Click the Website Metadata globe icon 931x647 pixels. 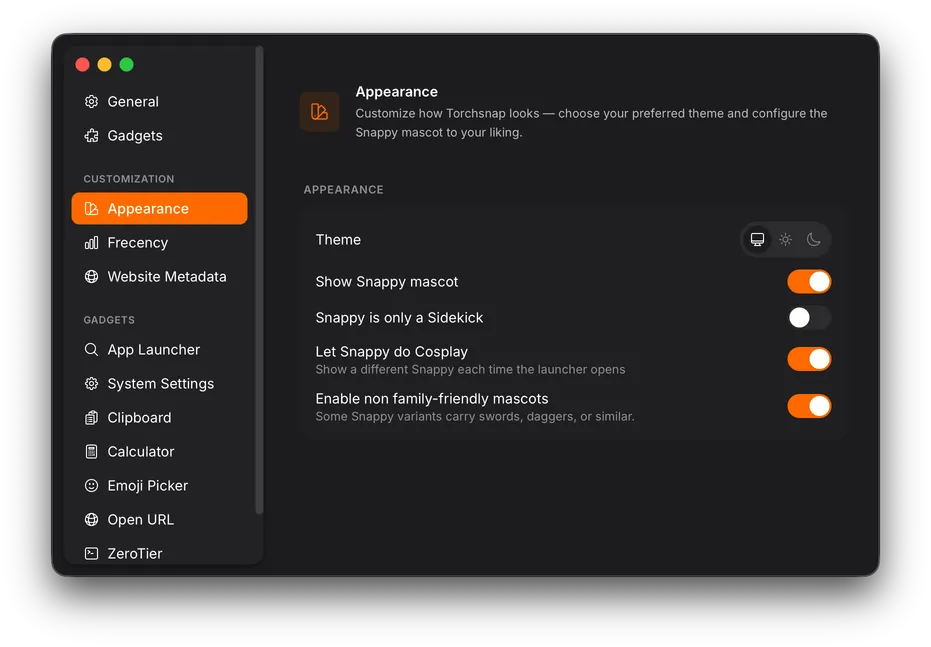point(91,277)
